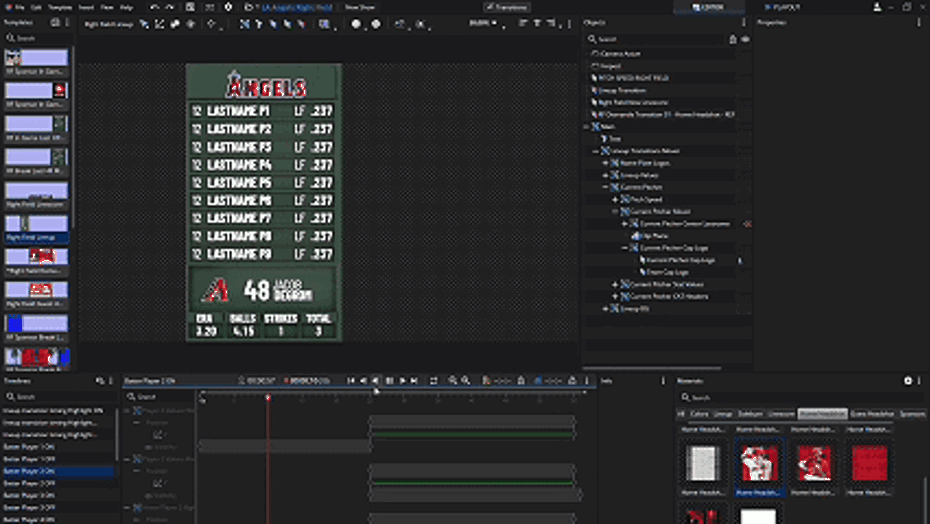
Task: Click the play button in timeline controls
Action: tap(402, 381)
